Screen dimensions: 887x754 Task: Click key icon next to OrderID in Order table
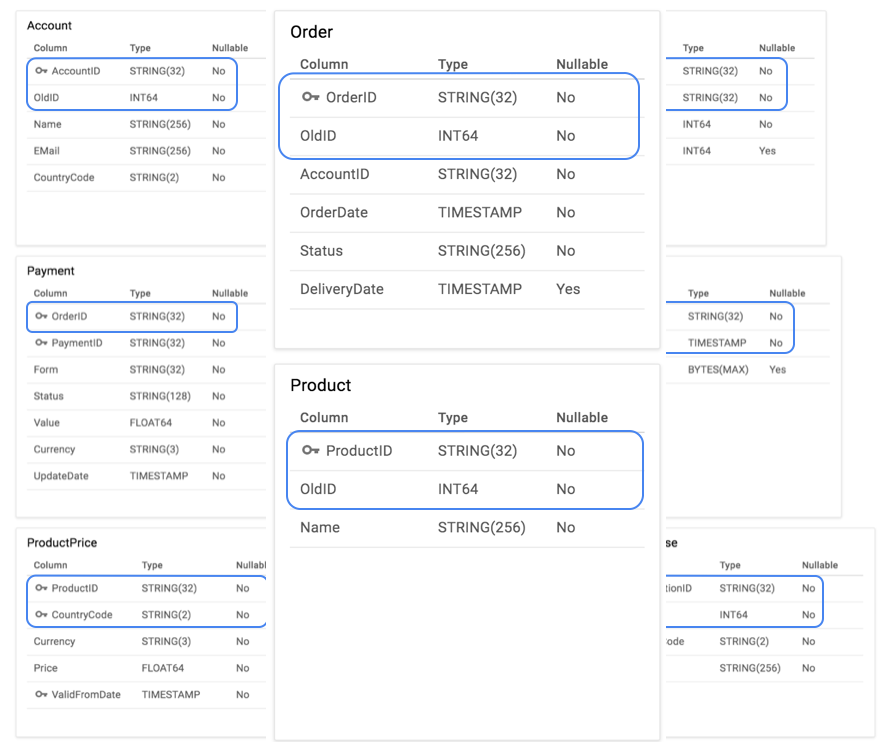(x=311, y=97)
